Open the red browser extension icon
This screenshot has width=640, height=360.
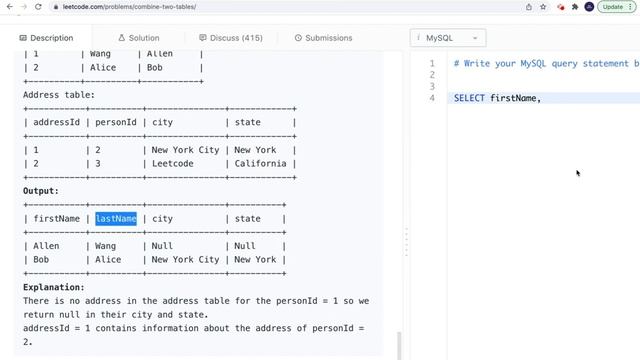click(561, 7)
